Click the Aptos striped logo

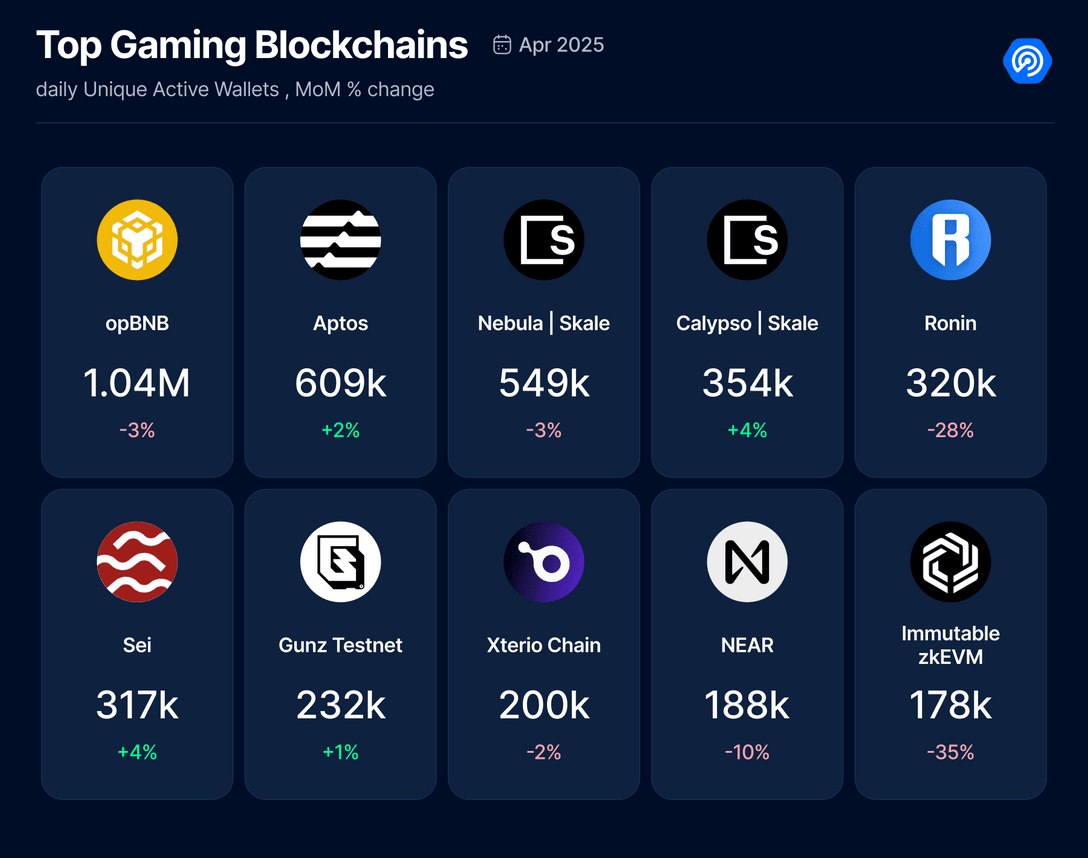pos(340,240)
